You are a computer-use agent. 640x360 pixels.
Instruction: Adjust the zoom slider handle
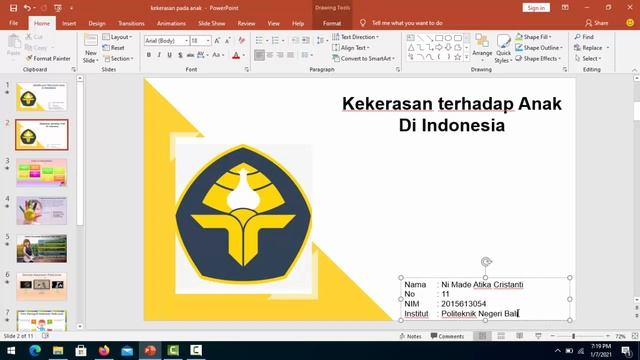(573, 336)
